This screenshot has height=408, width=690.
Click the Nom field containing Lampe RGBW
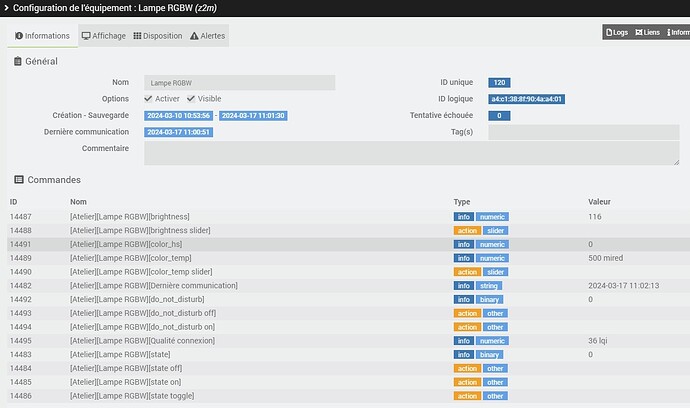tap(239, 82)
